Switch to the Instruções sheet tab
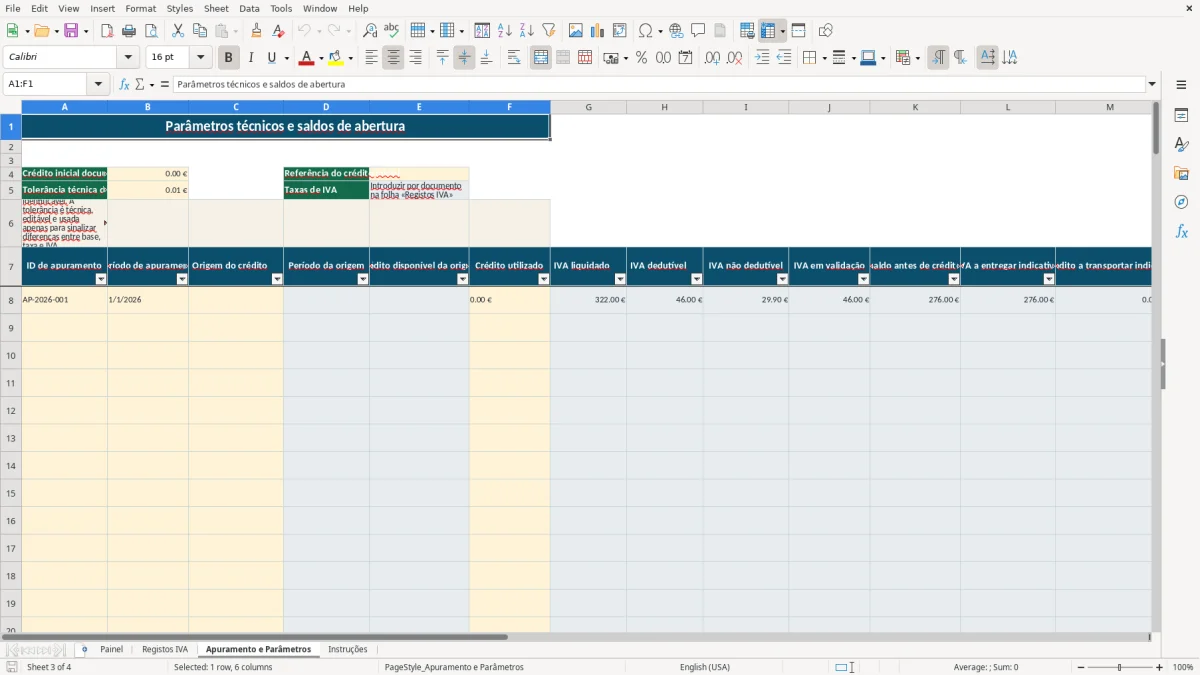This screenshot has height=675, width=1200. point(348,650)
